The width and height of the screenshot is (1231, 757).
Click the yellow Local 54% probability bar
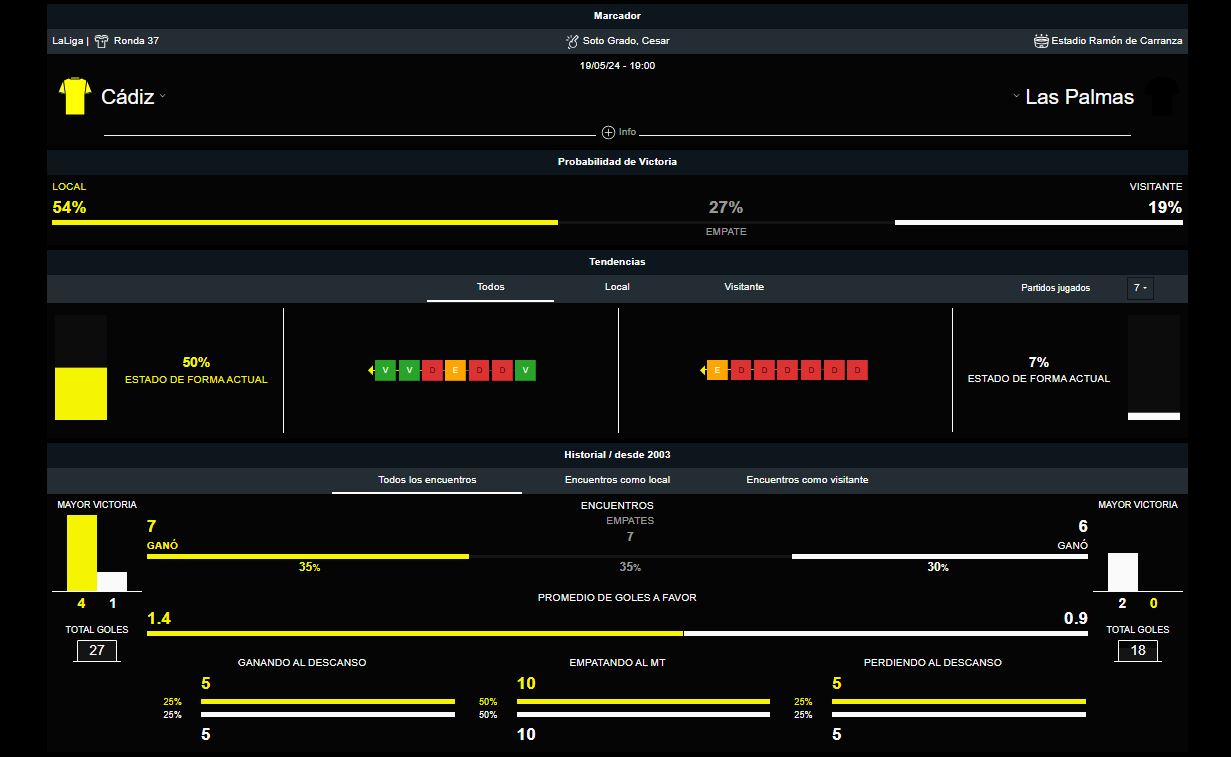pos(304,222)
